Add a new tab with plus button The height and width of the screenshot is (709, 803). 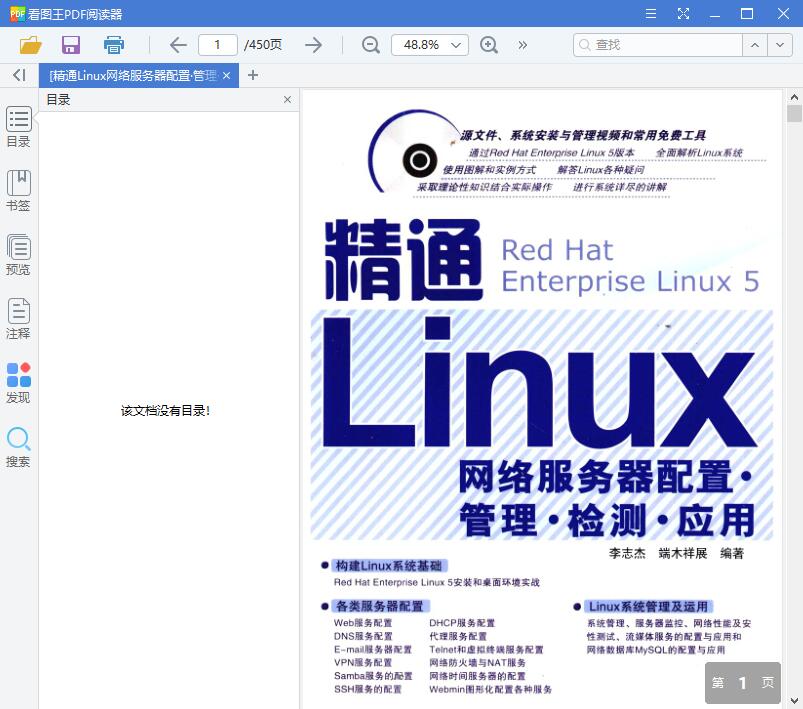coord(252,75)
